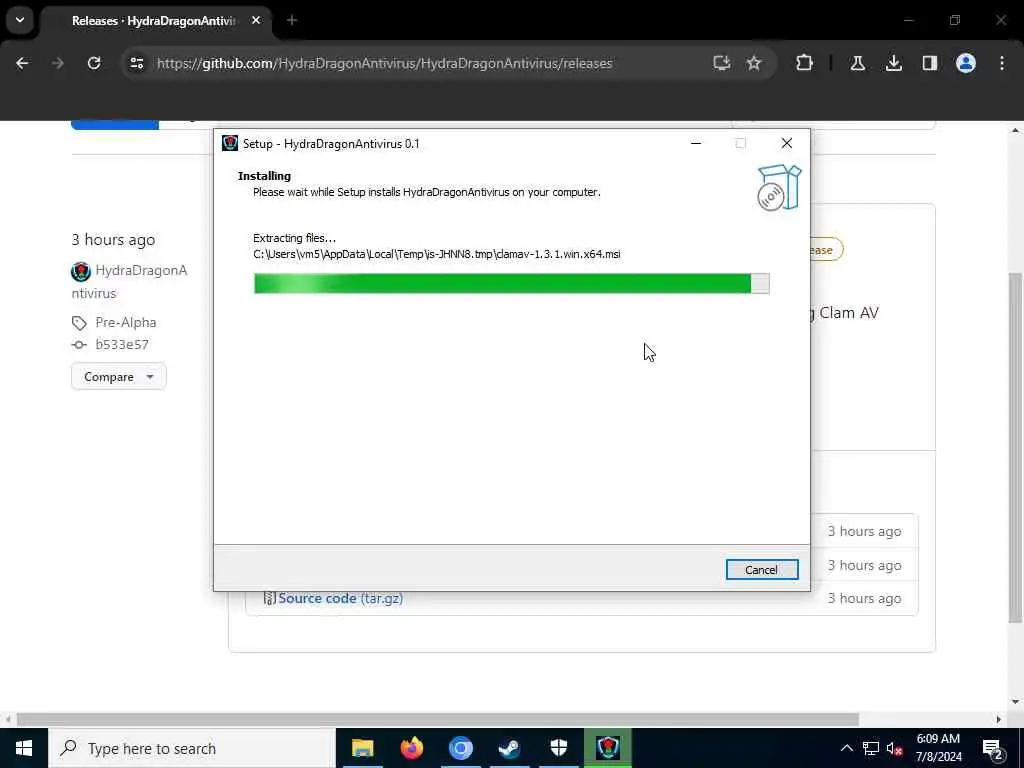Open the Pre-Alpha tag link
The width and height of the screenshot is (1024, 768).
click(125, 323)
